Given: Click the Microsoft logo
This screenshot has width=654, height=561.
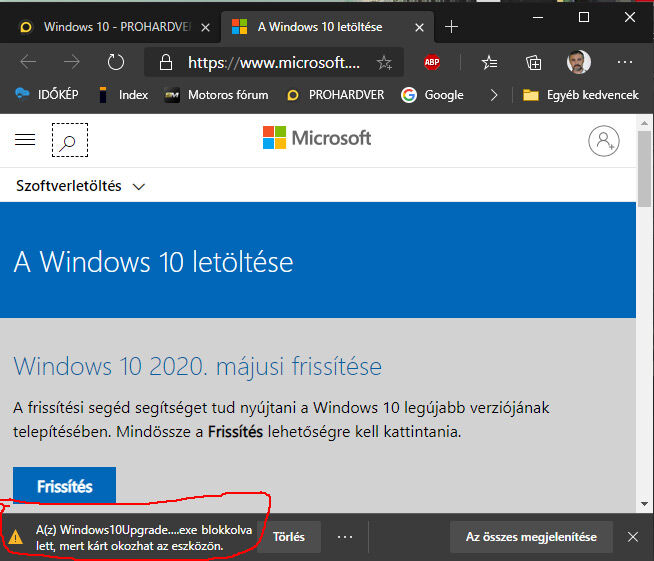Looking at the screenshot, I should pos(317,138).
